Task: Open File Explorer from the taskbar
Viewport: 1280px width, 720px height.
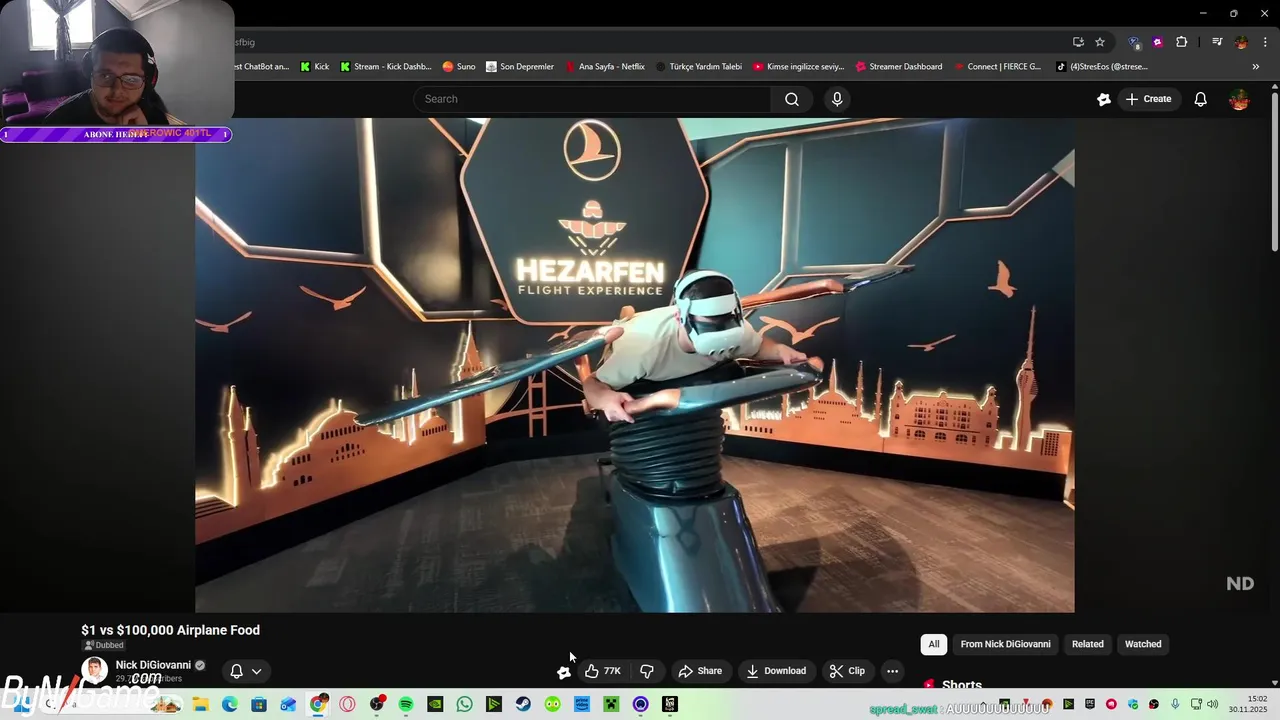Action: point(200,704)
